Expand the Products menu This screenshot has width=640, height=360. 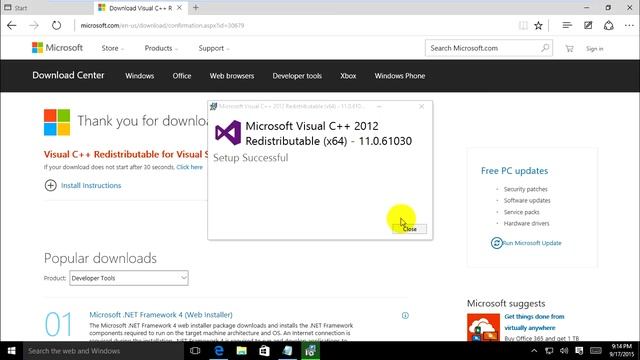tap(161, 48)
